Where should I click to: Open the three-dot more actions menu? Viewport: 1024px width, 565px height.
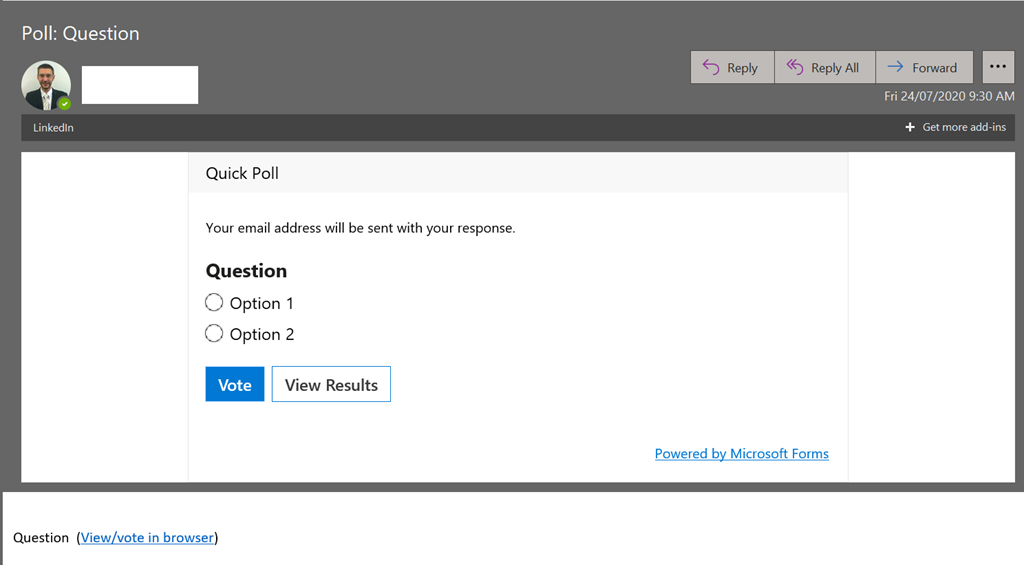tap(998, 67)
